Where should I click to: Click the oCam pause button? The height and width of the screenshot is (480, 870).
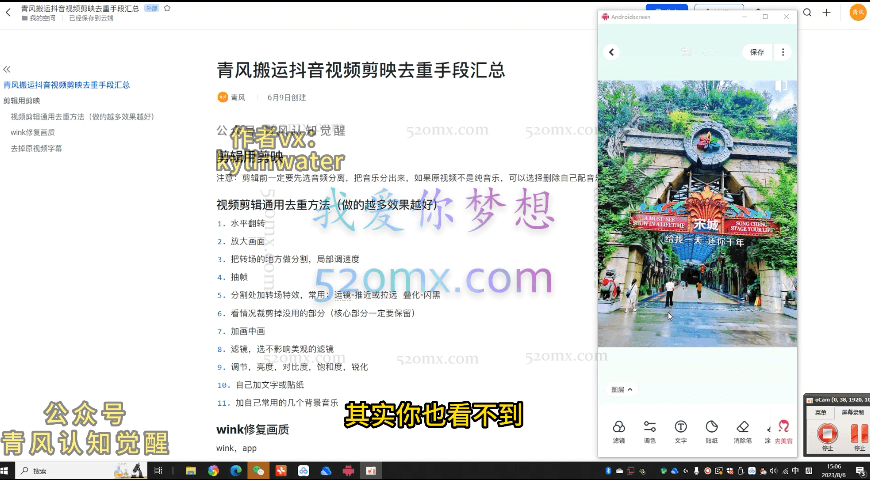[x=859, y=433]
